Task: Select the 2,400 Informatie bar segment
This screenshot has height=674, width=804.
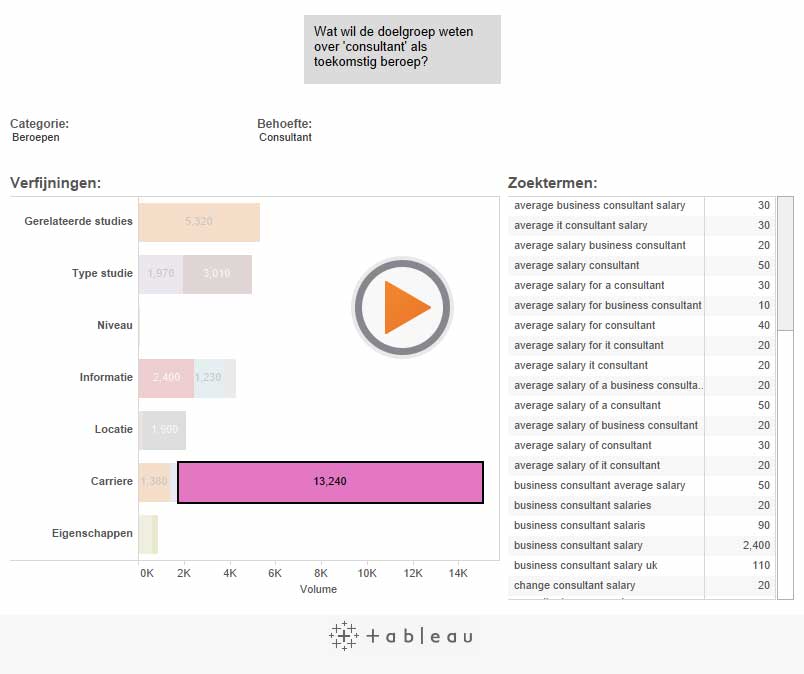Action: 166,378
